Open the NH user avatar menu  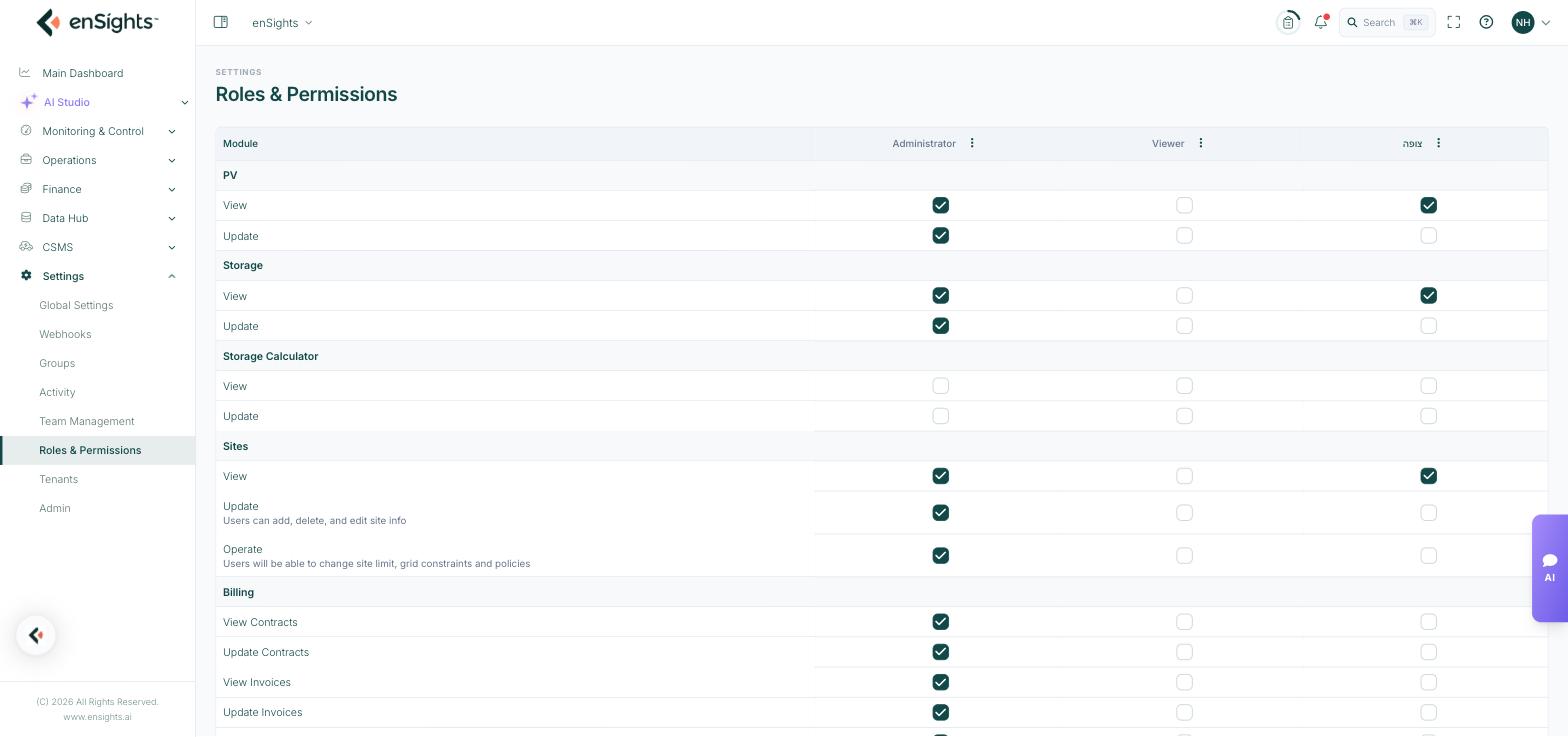pos(1523,22)
